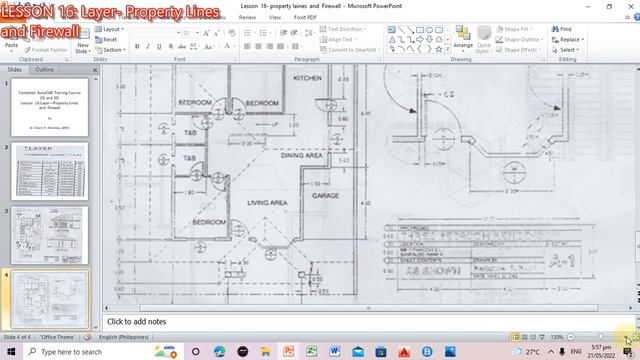Screen dimensions: 640x360
Task: Start Slide Show from status bar
Action: (x=542, y=337)
